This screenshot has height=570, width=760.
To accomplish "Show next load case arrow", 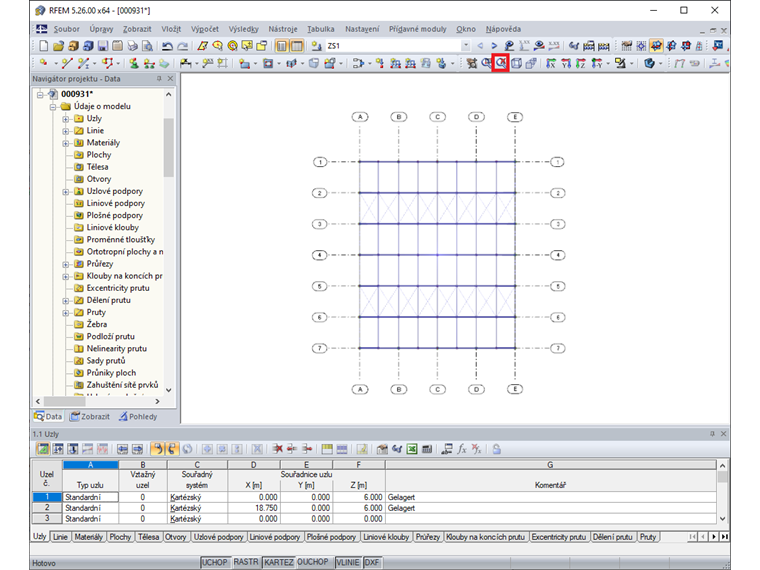I will point(494,46).
